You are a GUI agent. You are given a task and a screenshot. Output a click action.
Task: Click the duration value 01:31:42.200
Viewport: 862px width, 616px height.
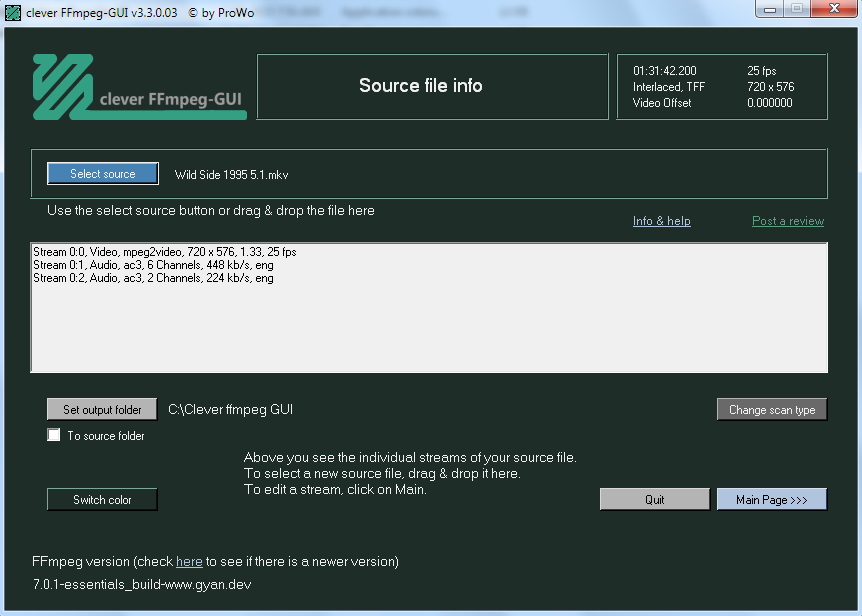click(x=665, y=71)
